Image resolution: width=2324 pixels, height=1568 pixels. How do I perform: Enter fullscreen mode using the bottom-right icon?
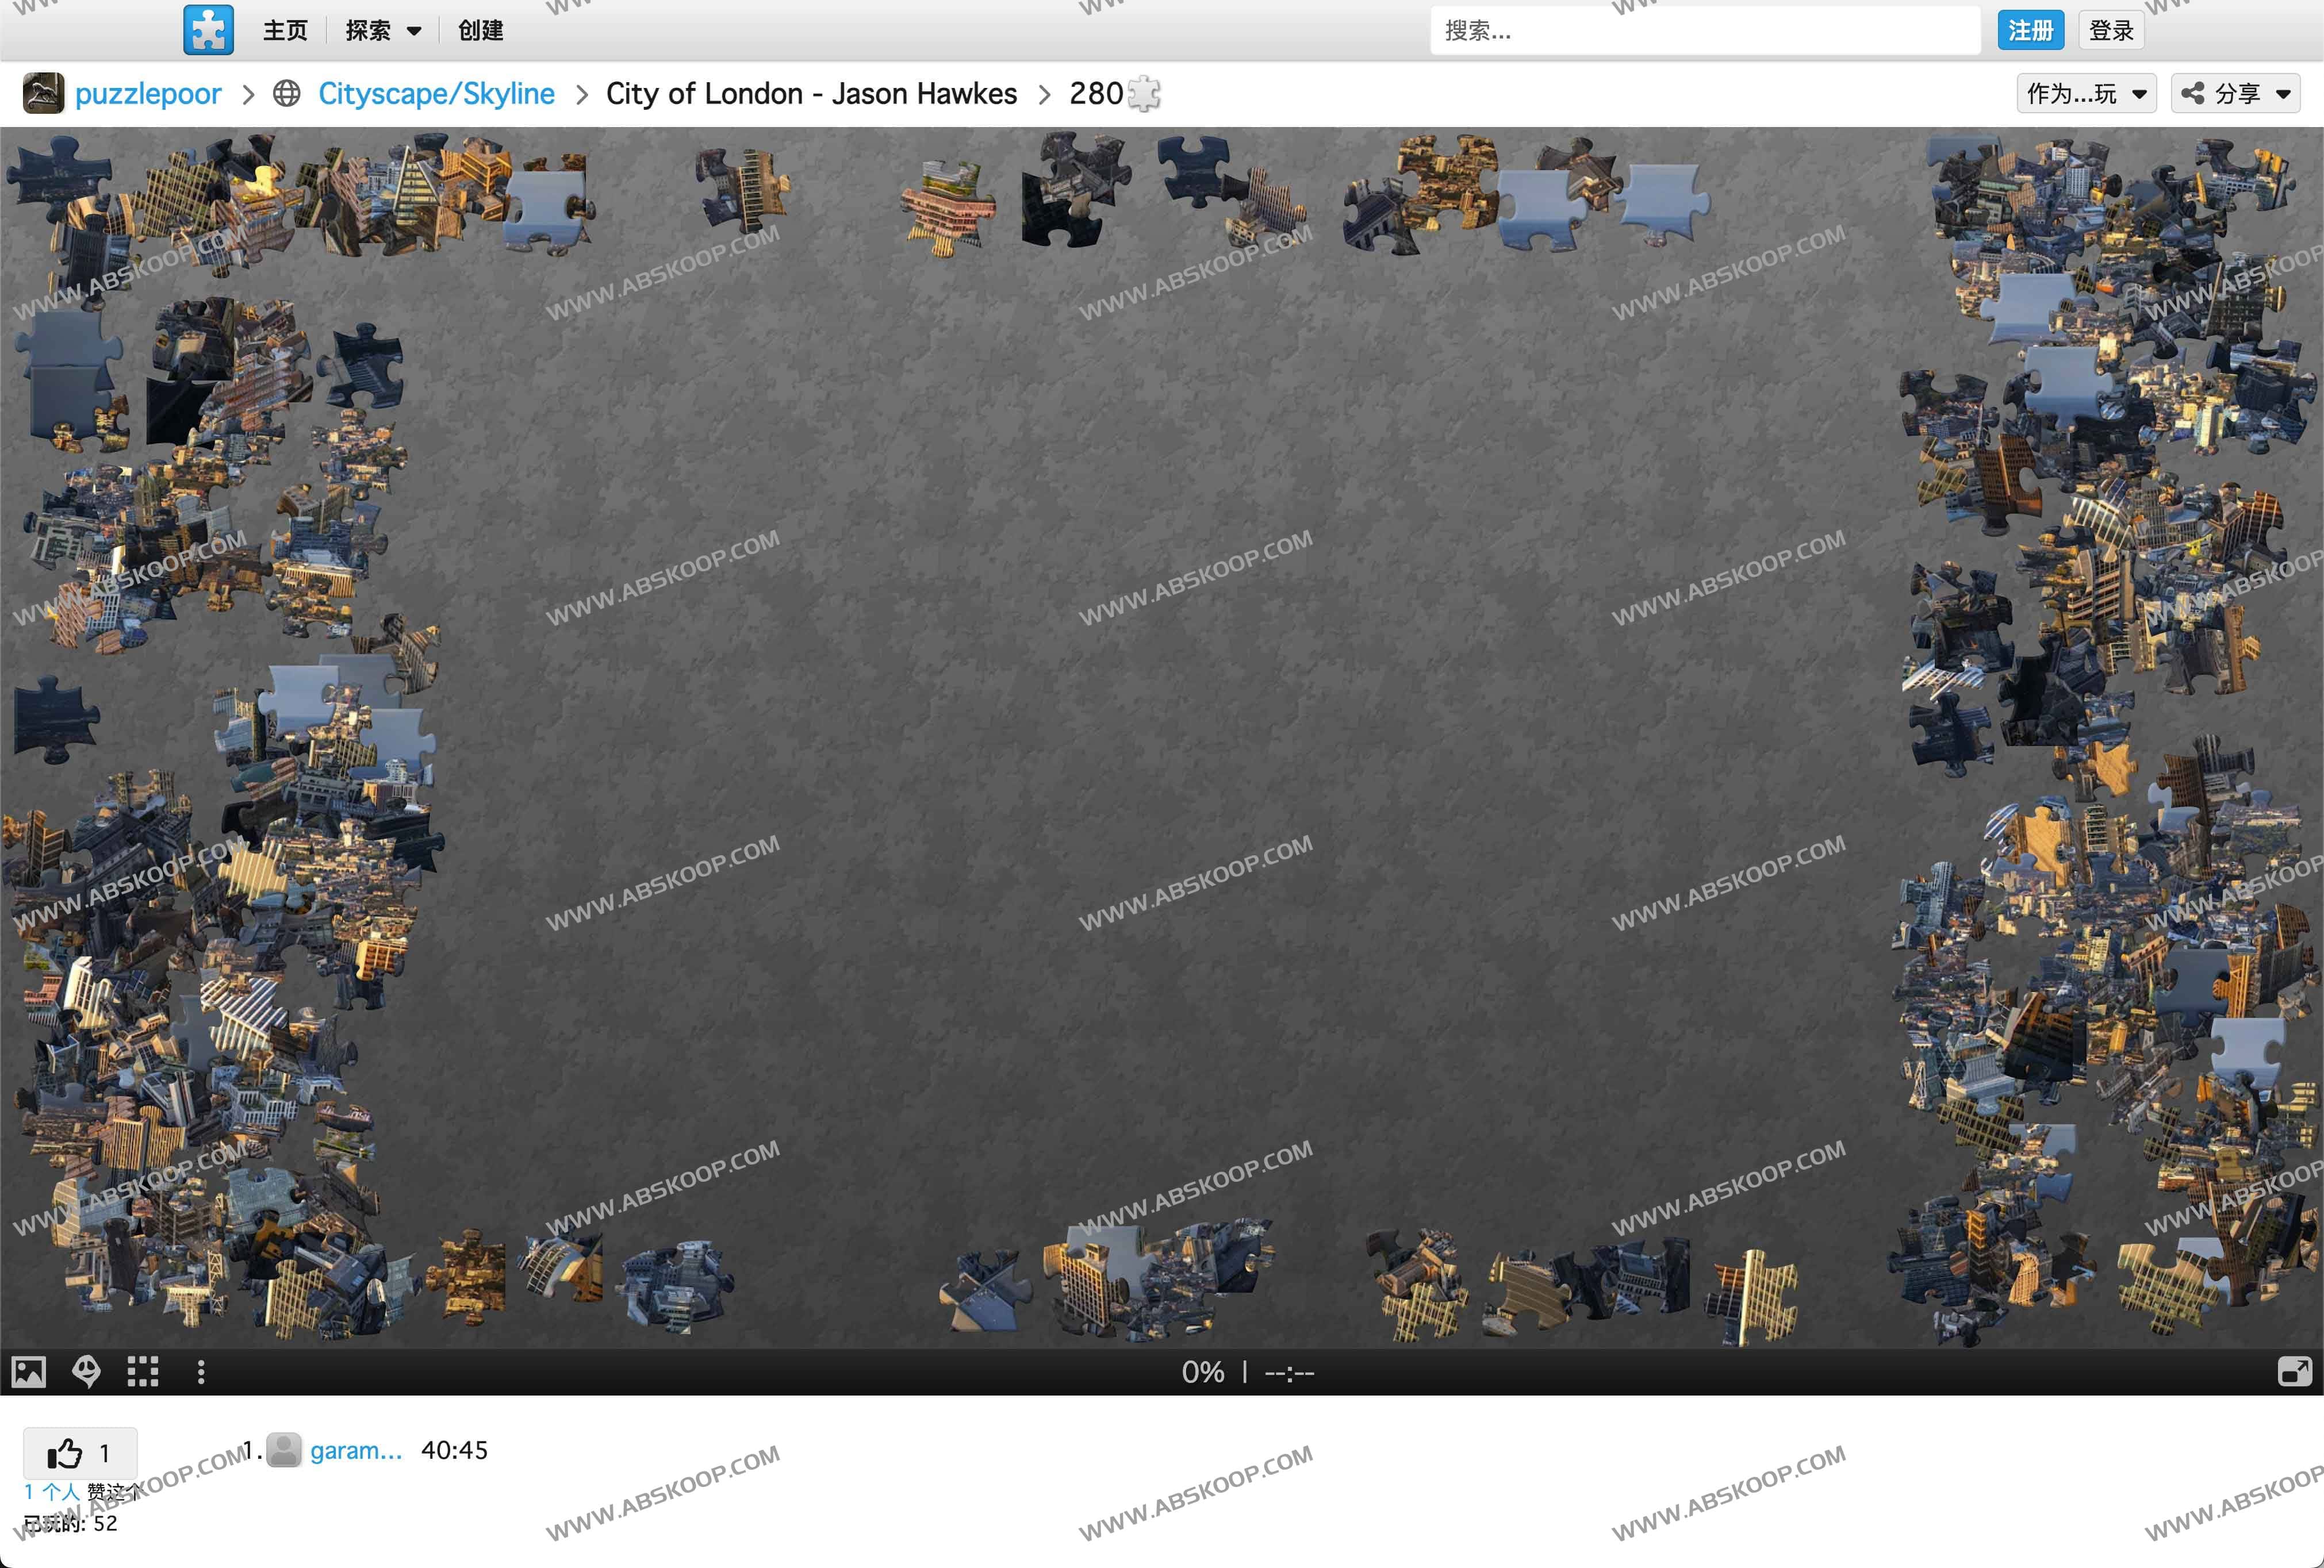pos(2294,1372)
